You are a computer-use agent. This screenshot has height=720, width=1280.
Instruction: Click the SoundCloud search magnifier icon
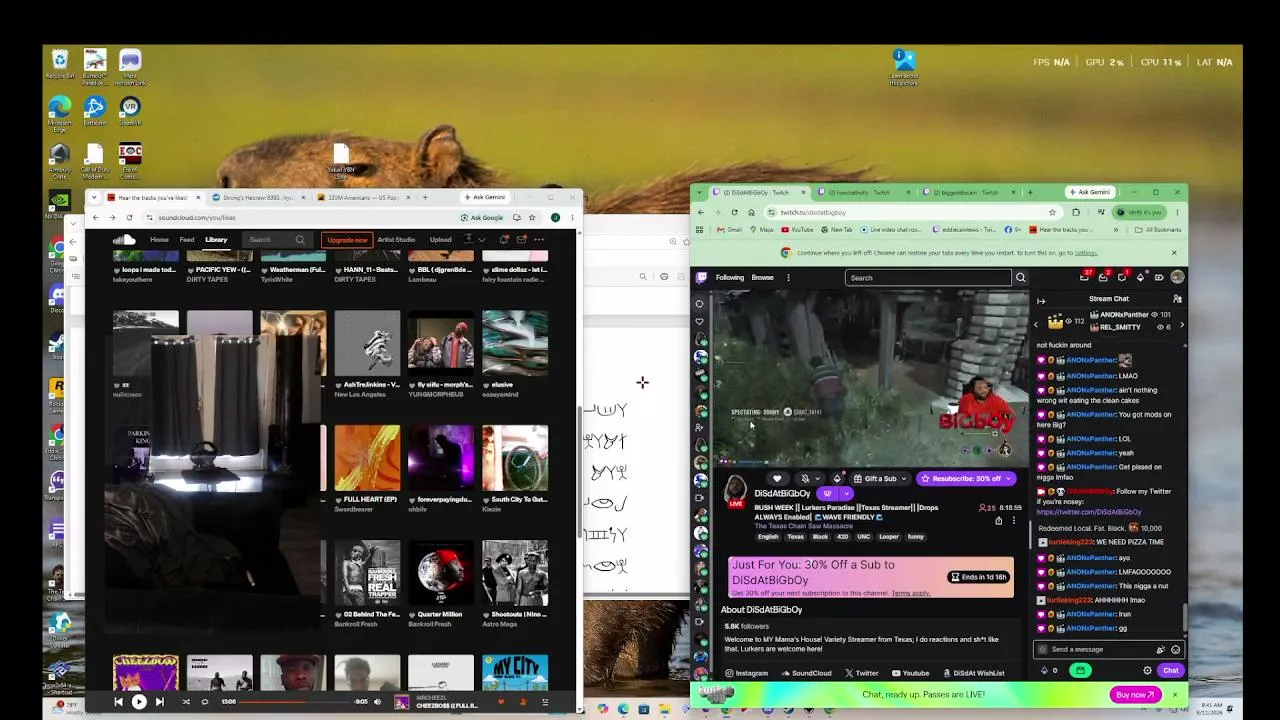click(x=300, y=240)
